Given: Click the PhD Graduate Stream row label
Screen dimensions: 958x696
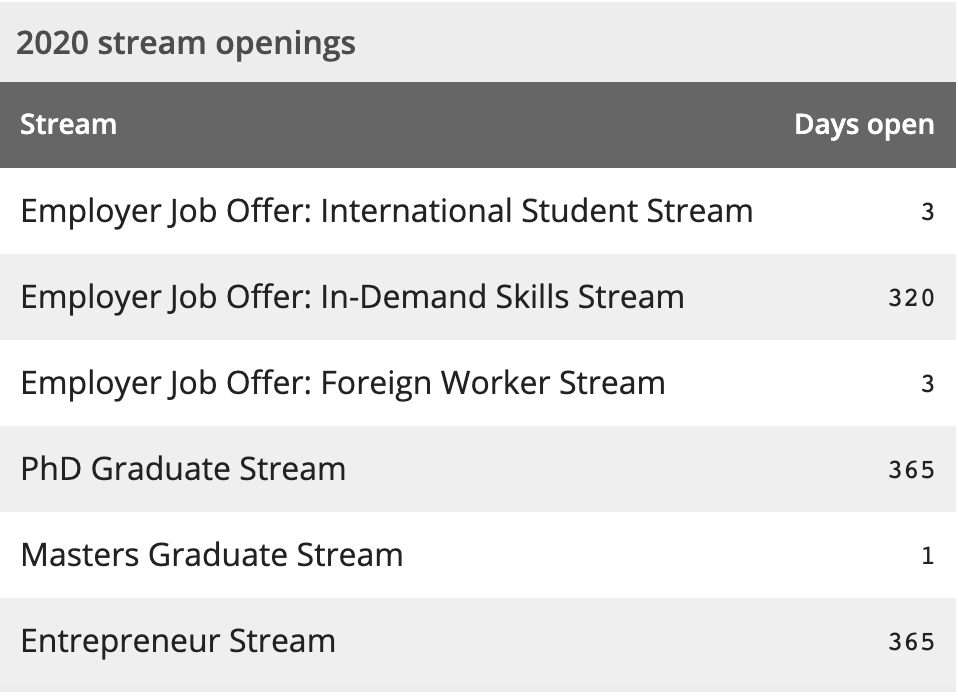Looking at the screenshot, I should pos(183,469).
